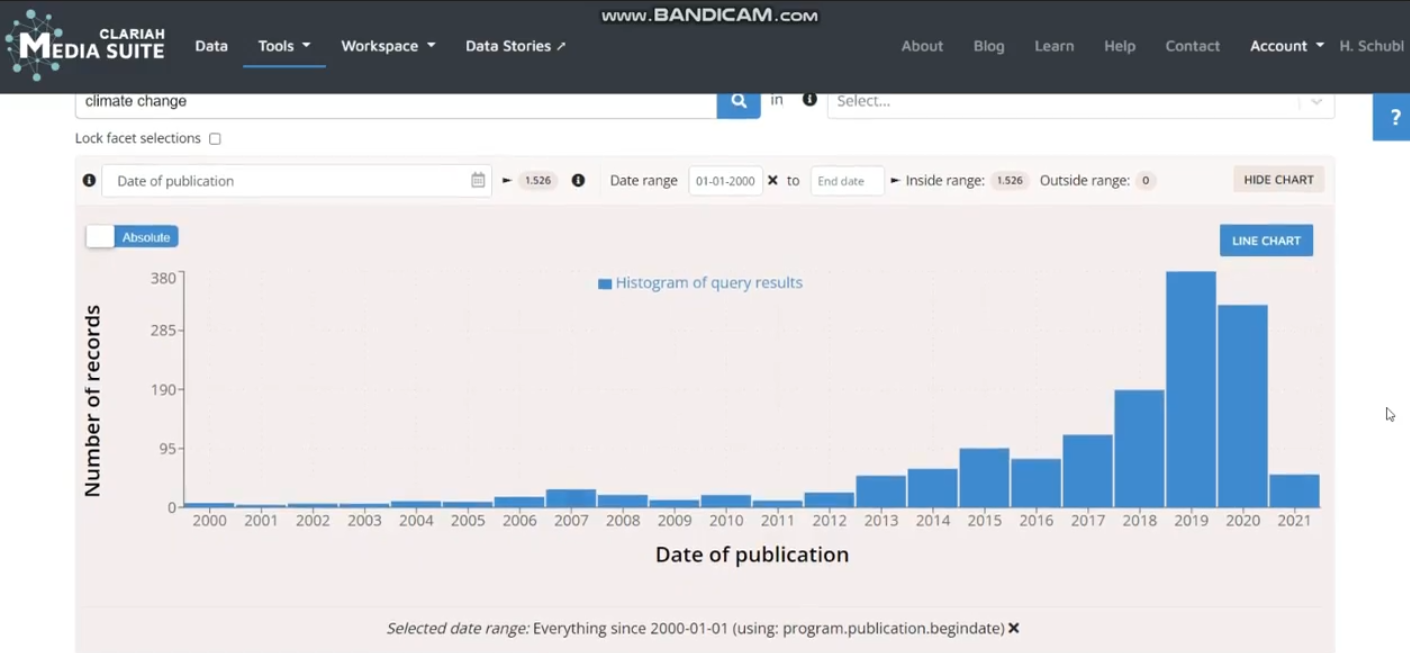Viewport: 1410px width, 653px height.
Task: Open the Data Stories link
Action: pyautogui.click(x=515, y=46)
